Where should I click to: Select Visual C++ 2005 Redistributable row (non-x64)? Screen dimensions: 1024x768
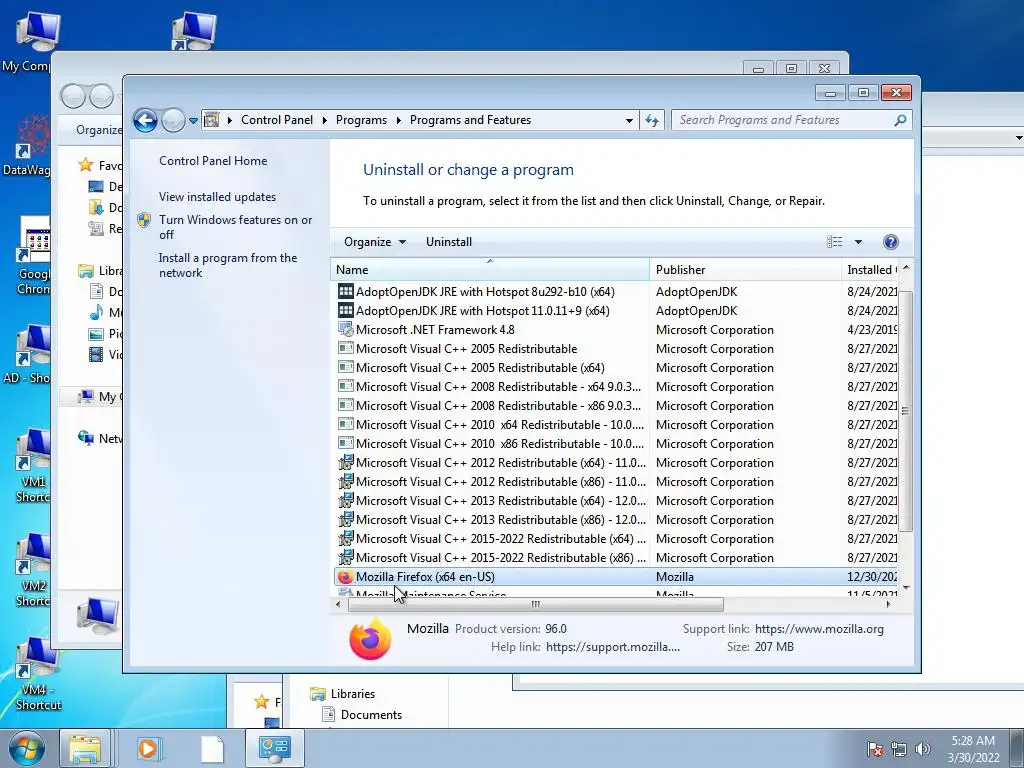(x=616, y=349)
